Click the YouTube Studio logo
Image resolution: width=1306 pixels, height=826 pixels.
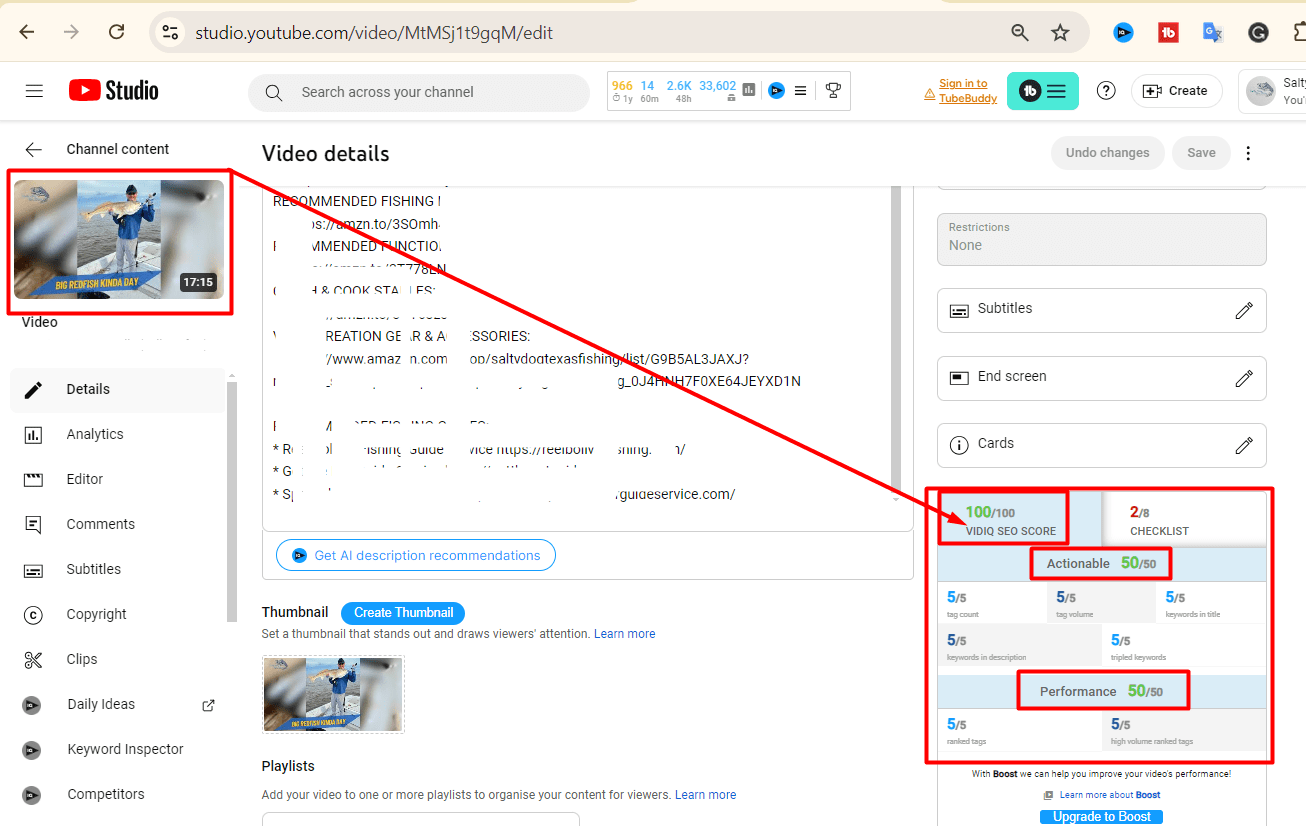click(x=114, y=91)
